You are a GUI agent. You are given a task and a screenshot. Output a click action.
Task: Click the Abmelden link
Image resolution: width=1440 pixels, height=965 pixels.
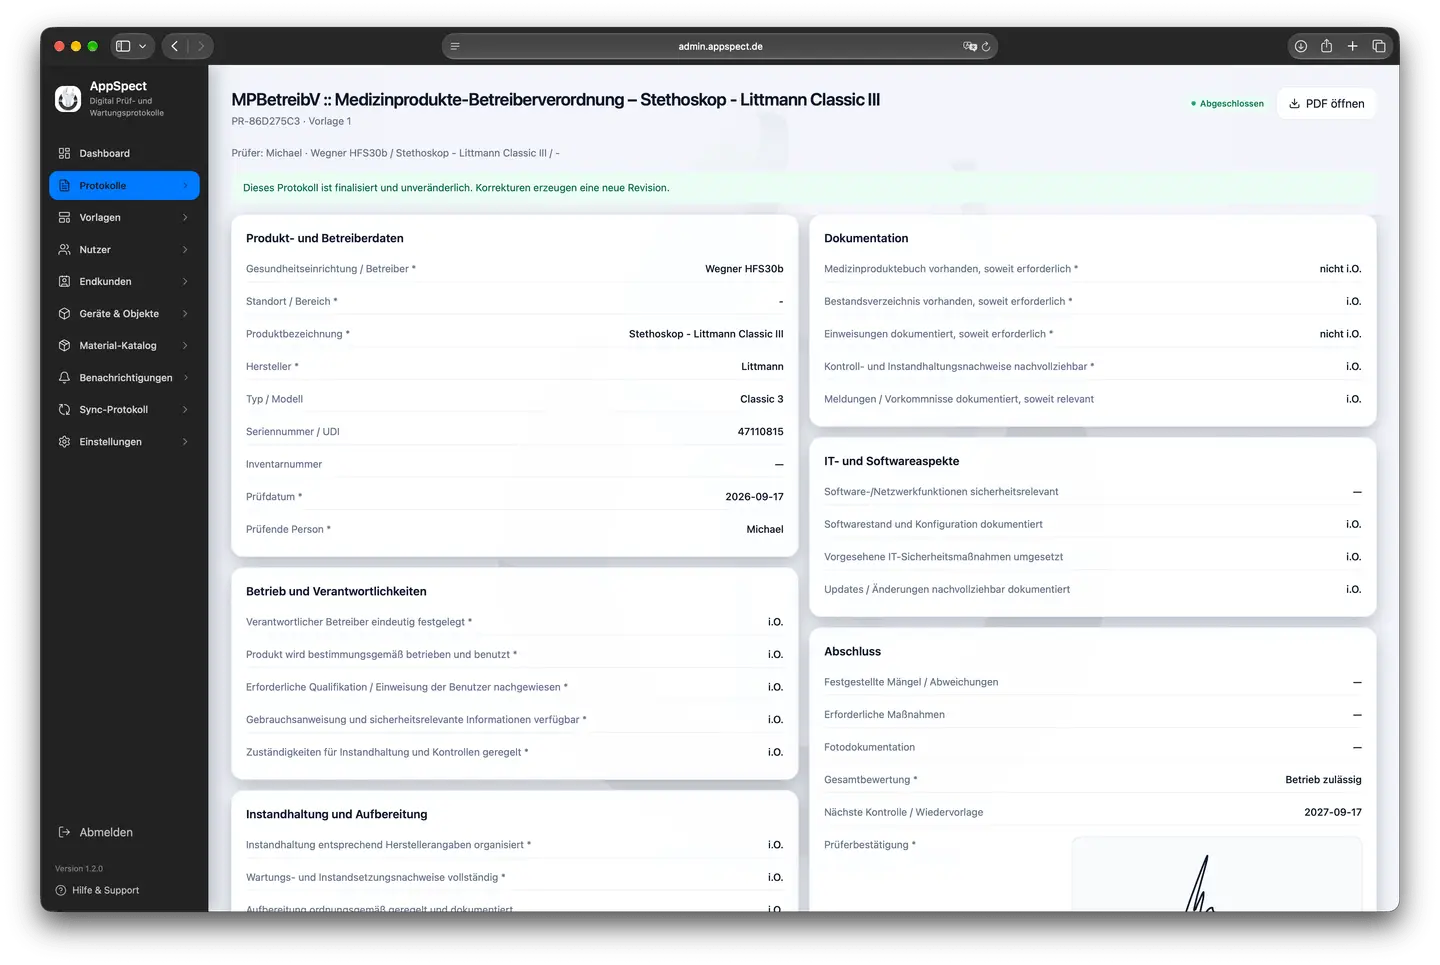(x=106, y=832)
